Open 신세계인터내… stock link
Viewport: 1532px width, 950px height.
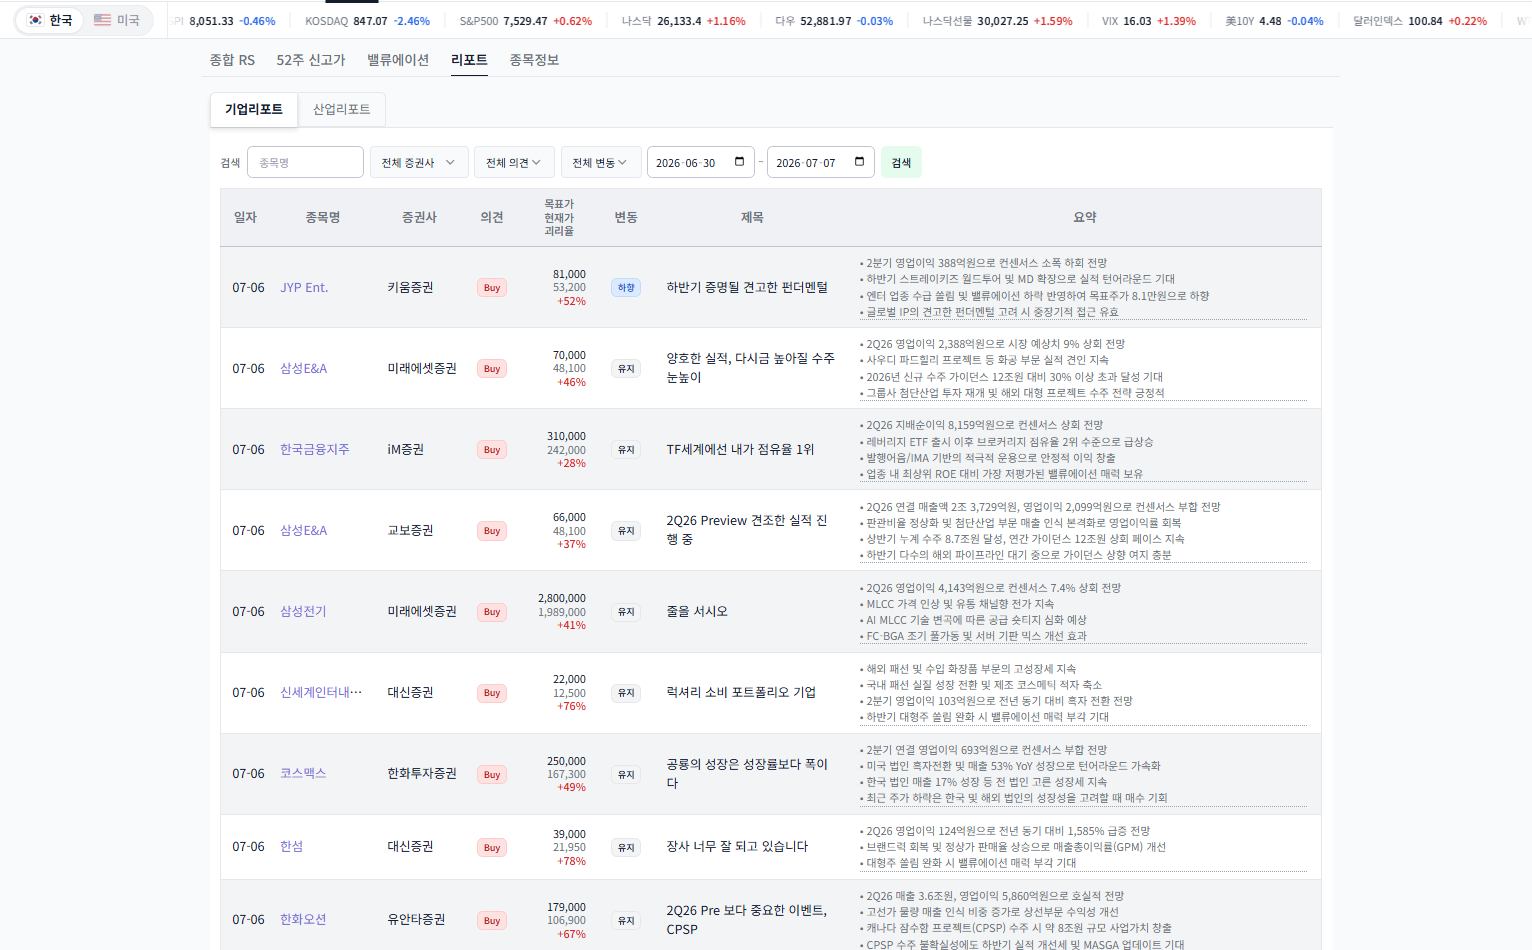(x=321, y=692)
